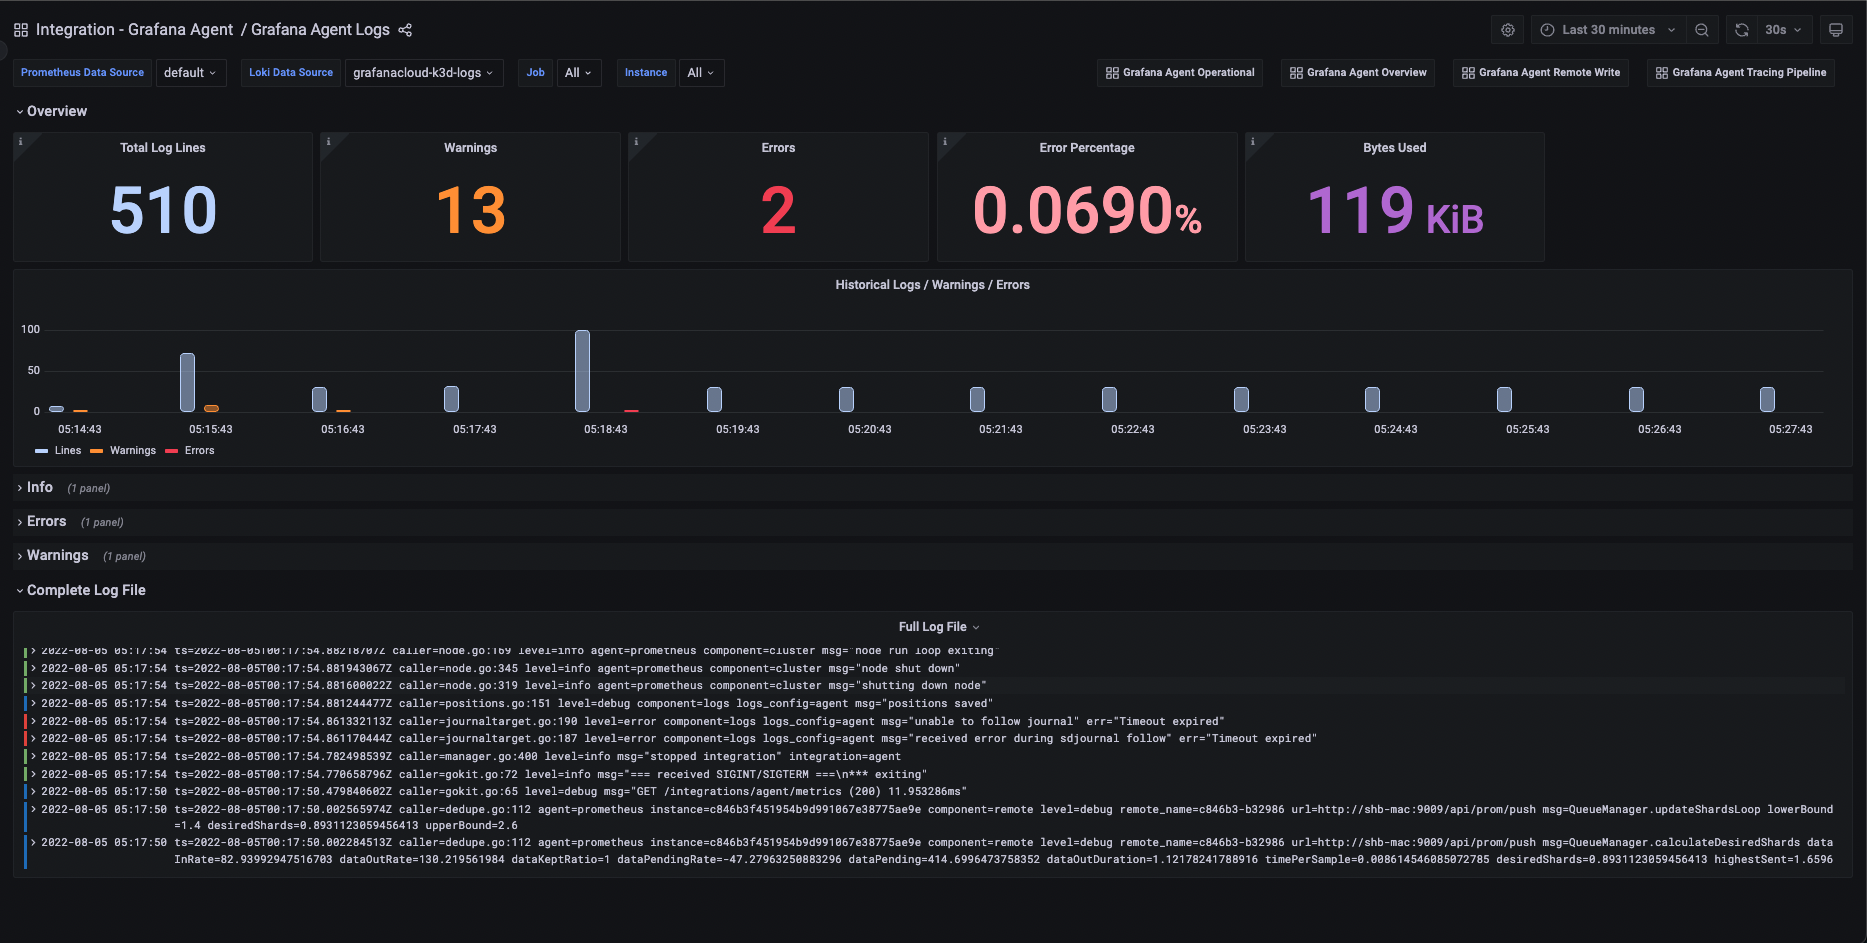This screenshot has height=943, width=1867.
Task: Open dashboard settings gear icon
Action: [1508, 30]
